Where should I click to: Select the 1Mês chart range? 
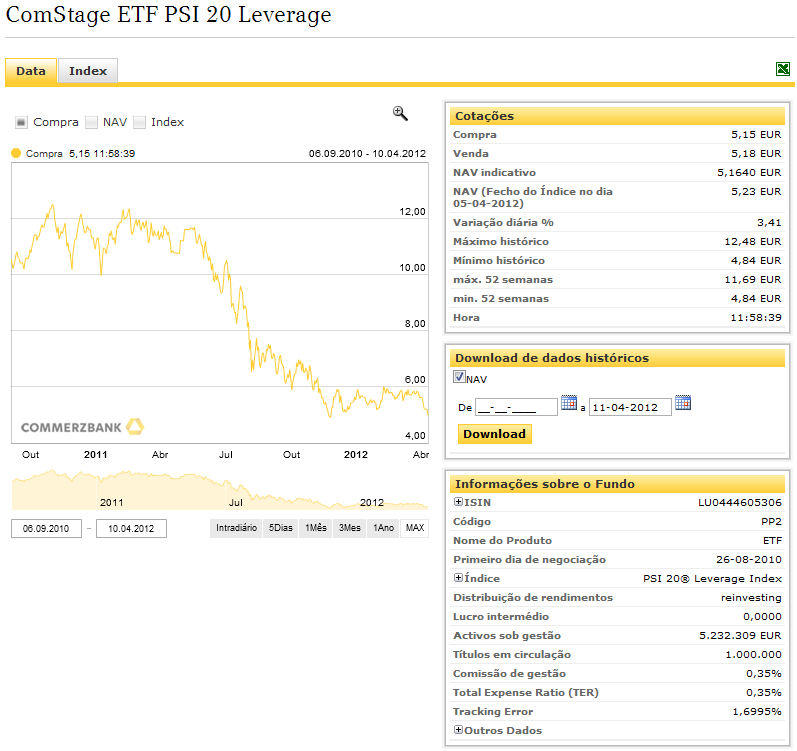(x=316, y=528)
